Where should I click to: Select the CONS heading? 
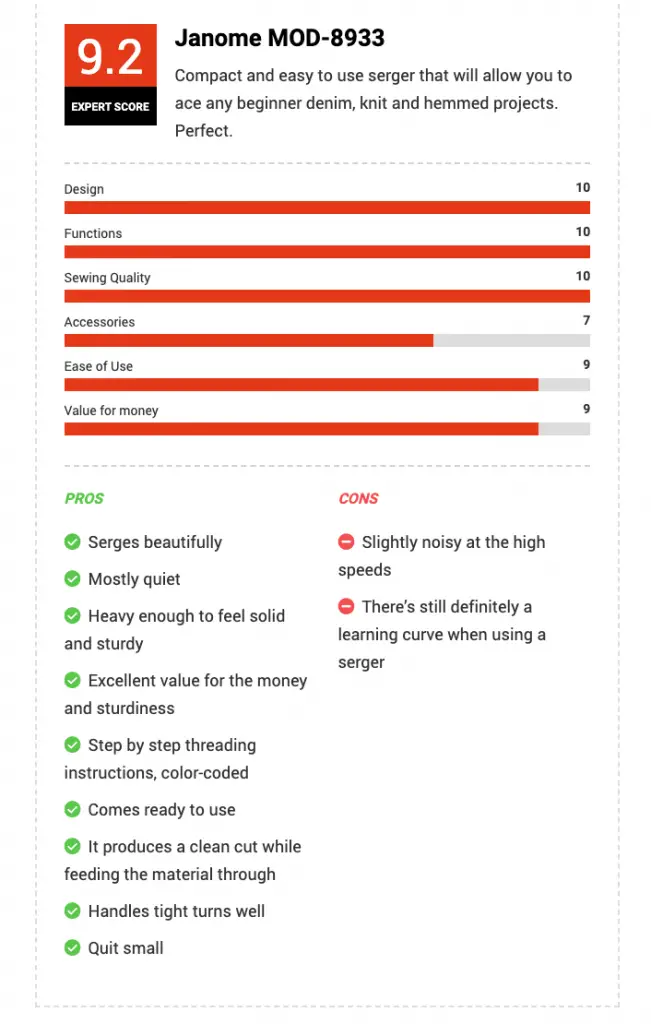coord(358,498)
